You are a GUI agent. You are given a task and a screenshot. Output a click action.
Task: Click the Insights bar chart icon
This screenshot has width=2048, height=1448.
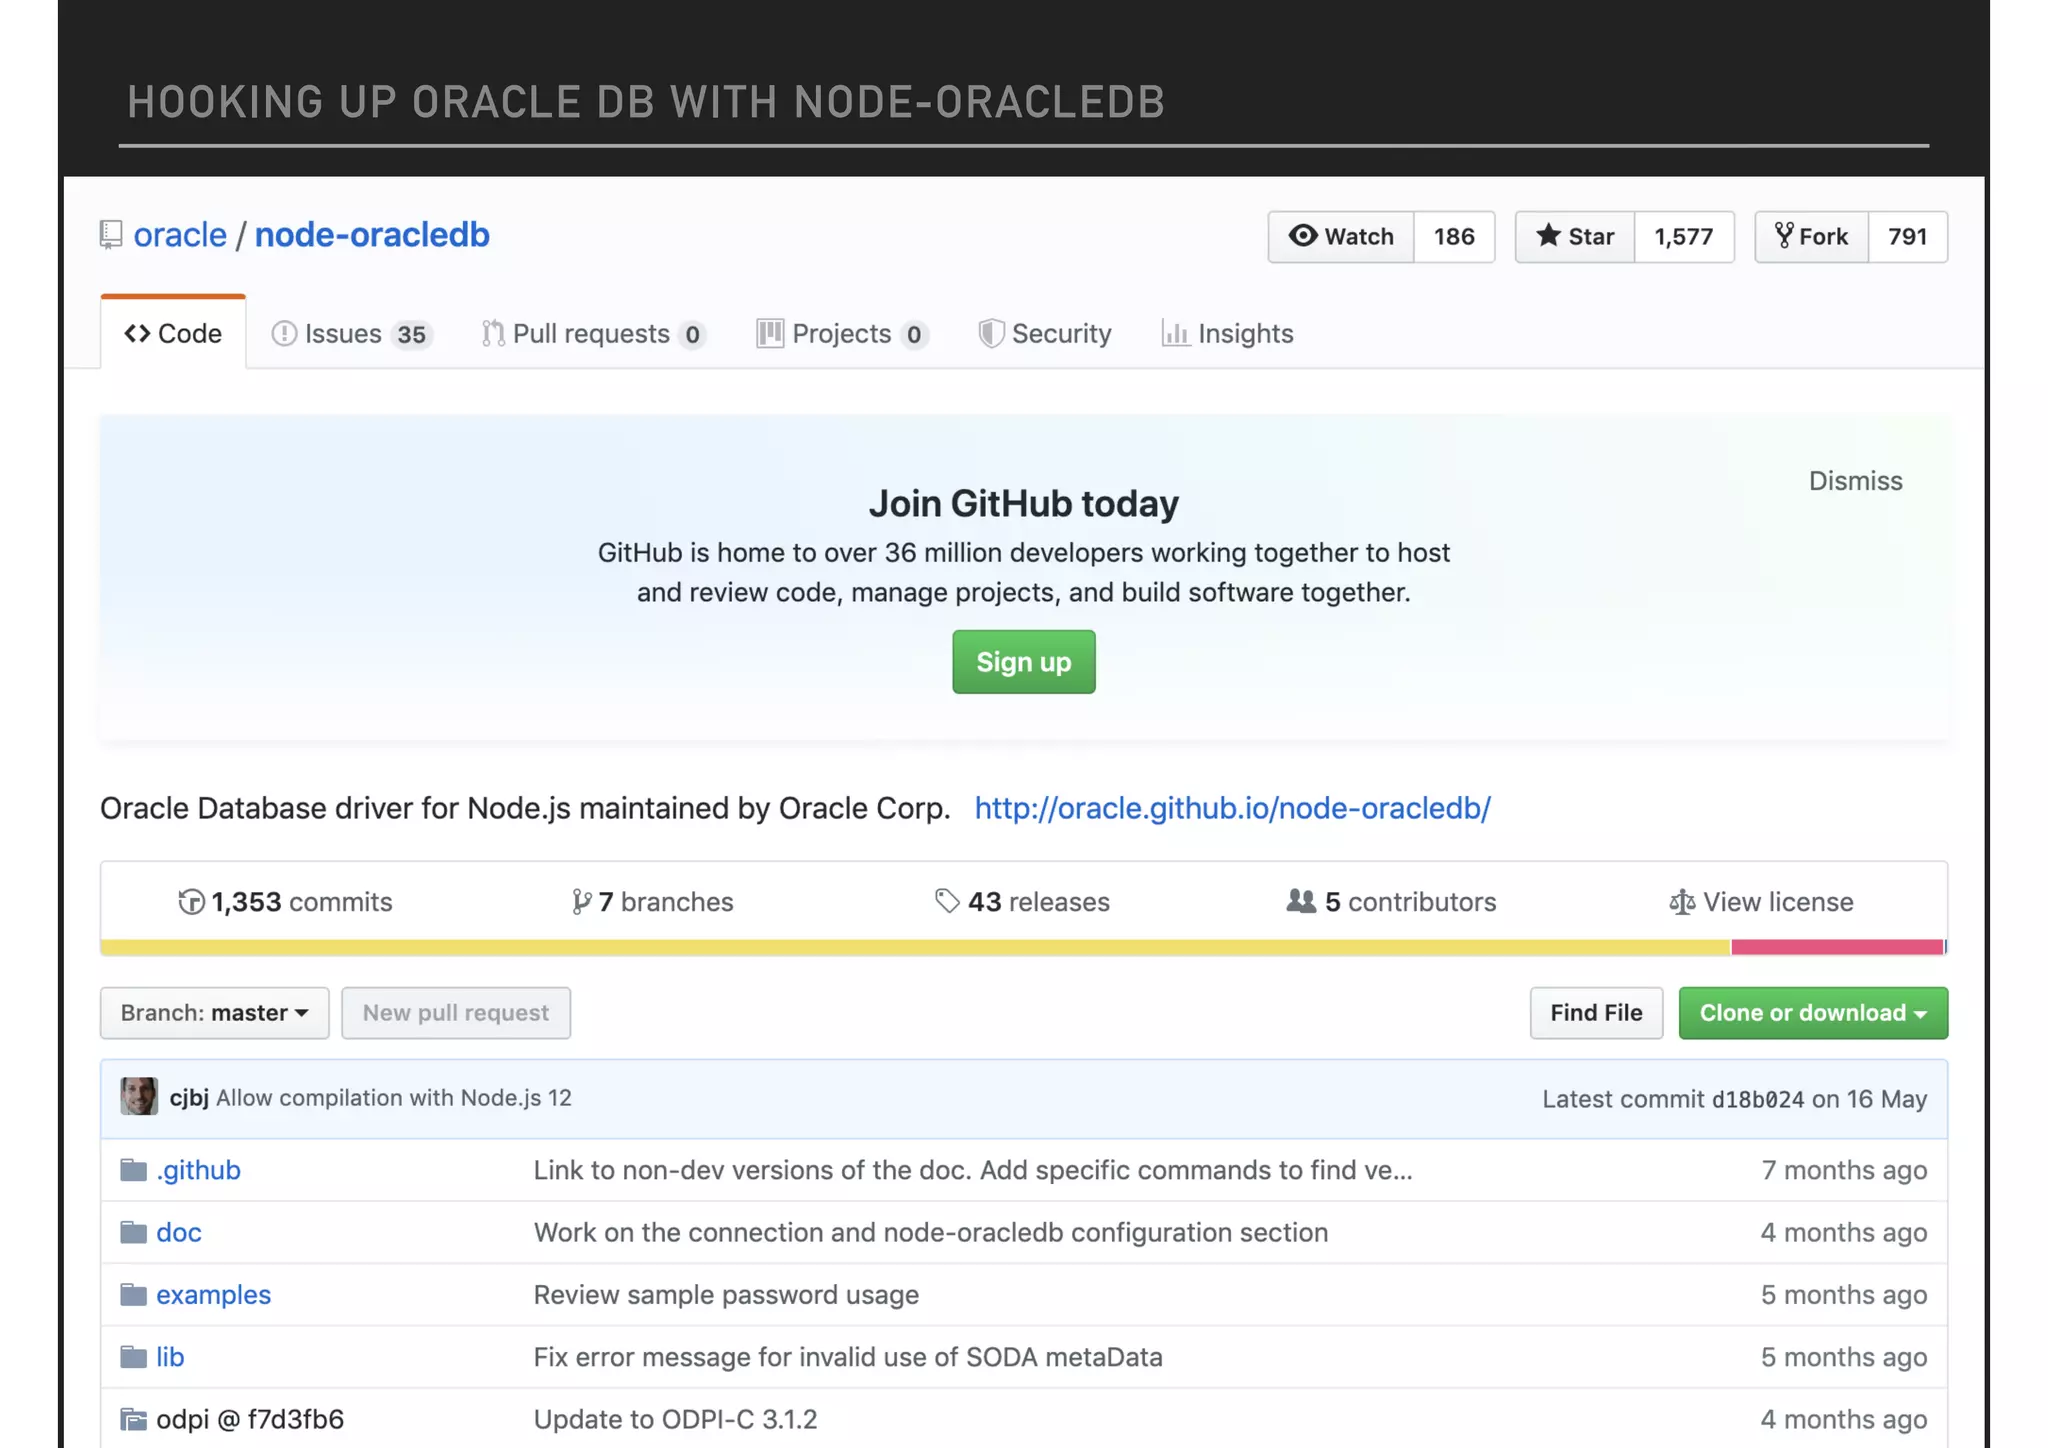click(x=1175, y=333)
